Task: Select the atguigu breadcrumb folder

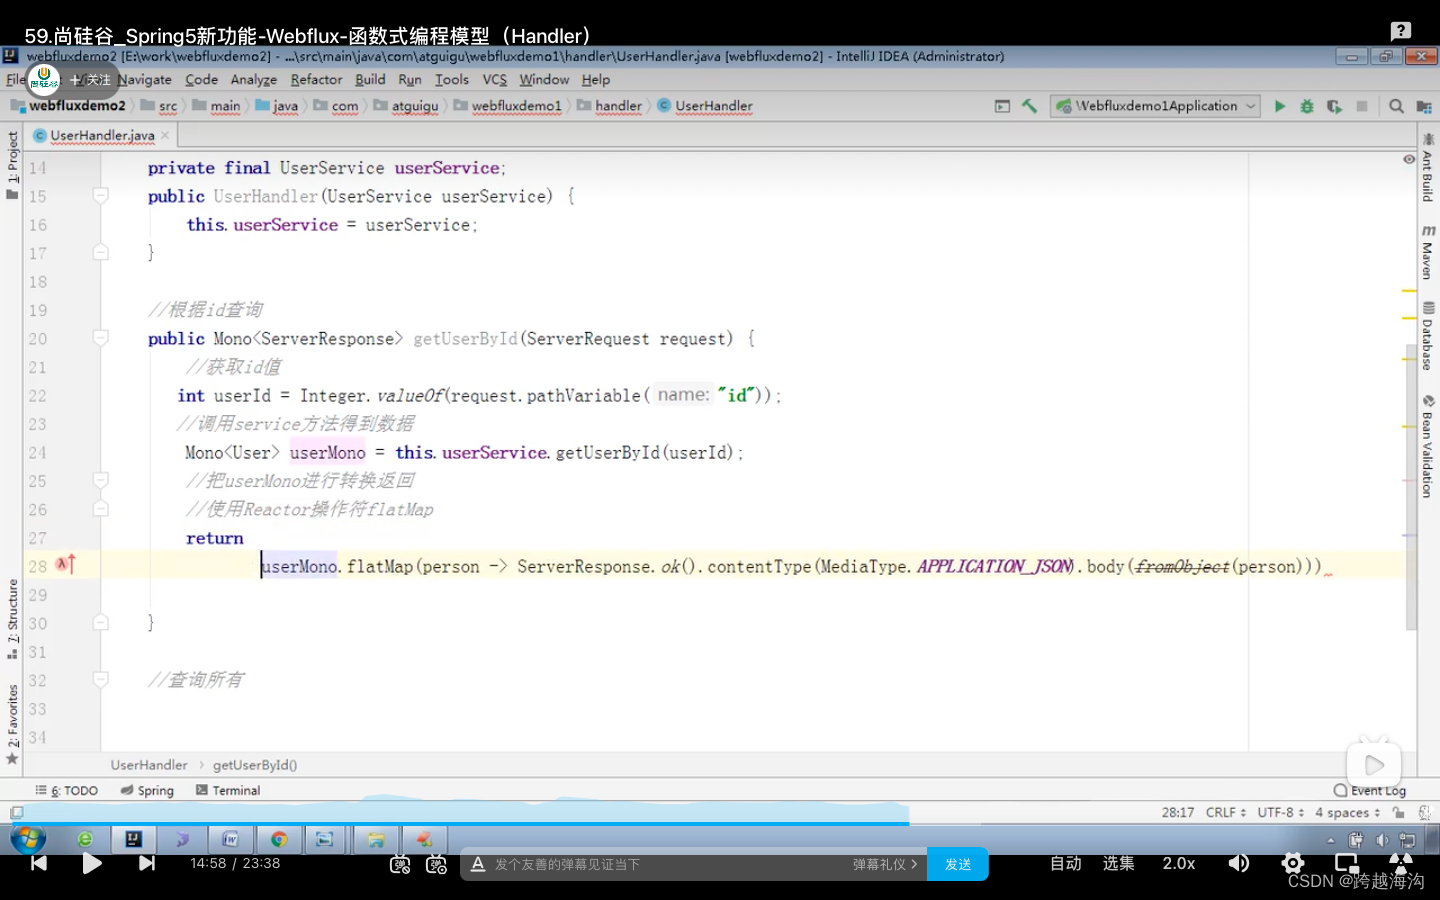Action: 407,106
